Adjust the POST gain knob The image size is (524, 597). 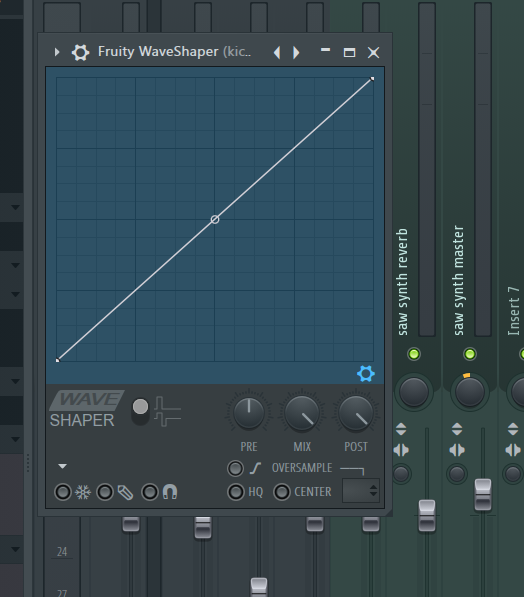(x=356, y=413)
